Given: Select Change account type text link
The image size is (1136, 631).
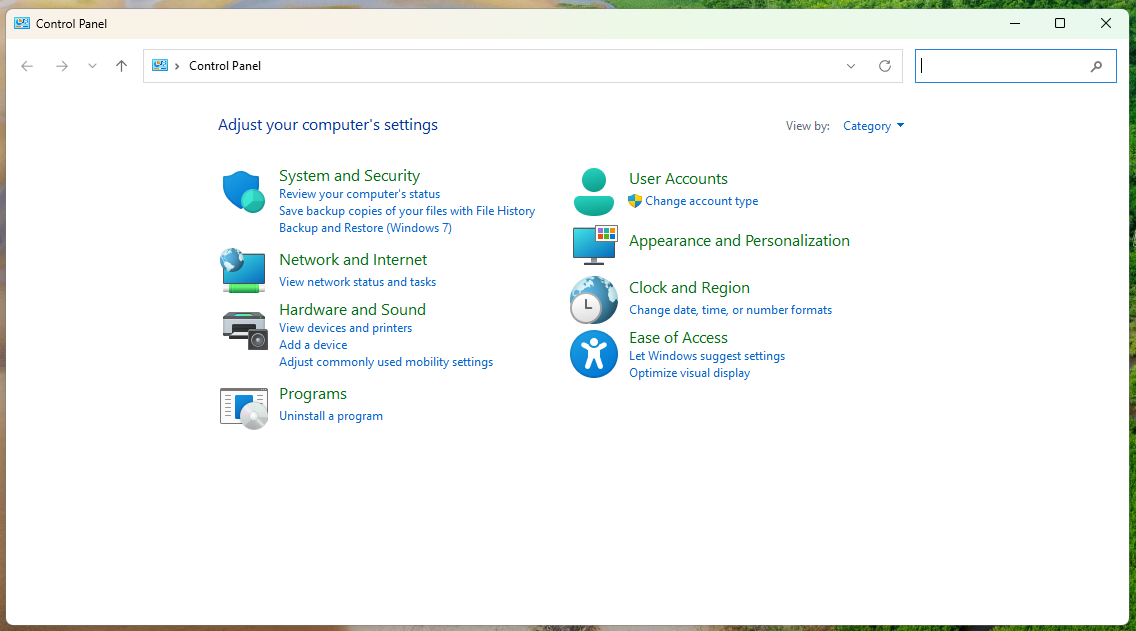Looking at the screenshot, I should coord(701,201).
